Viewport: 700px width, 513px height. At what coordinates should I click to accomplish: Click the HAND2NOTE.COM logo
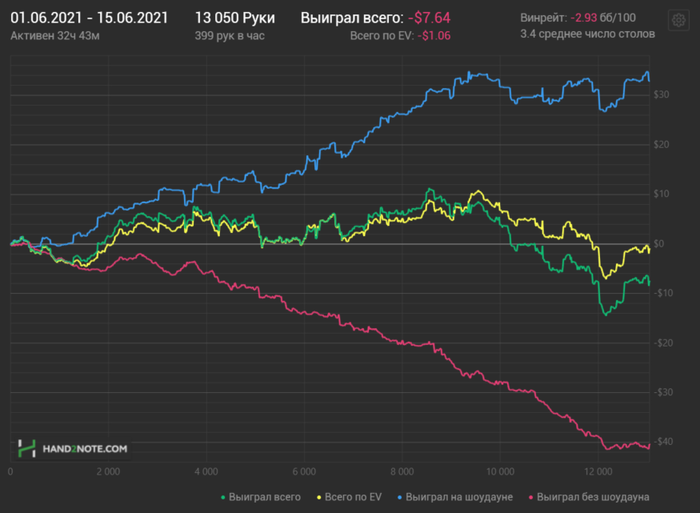(x=73, y=449)
